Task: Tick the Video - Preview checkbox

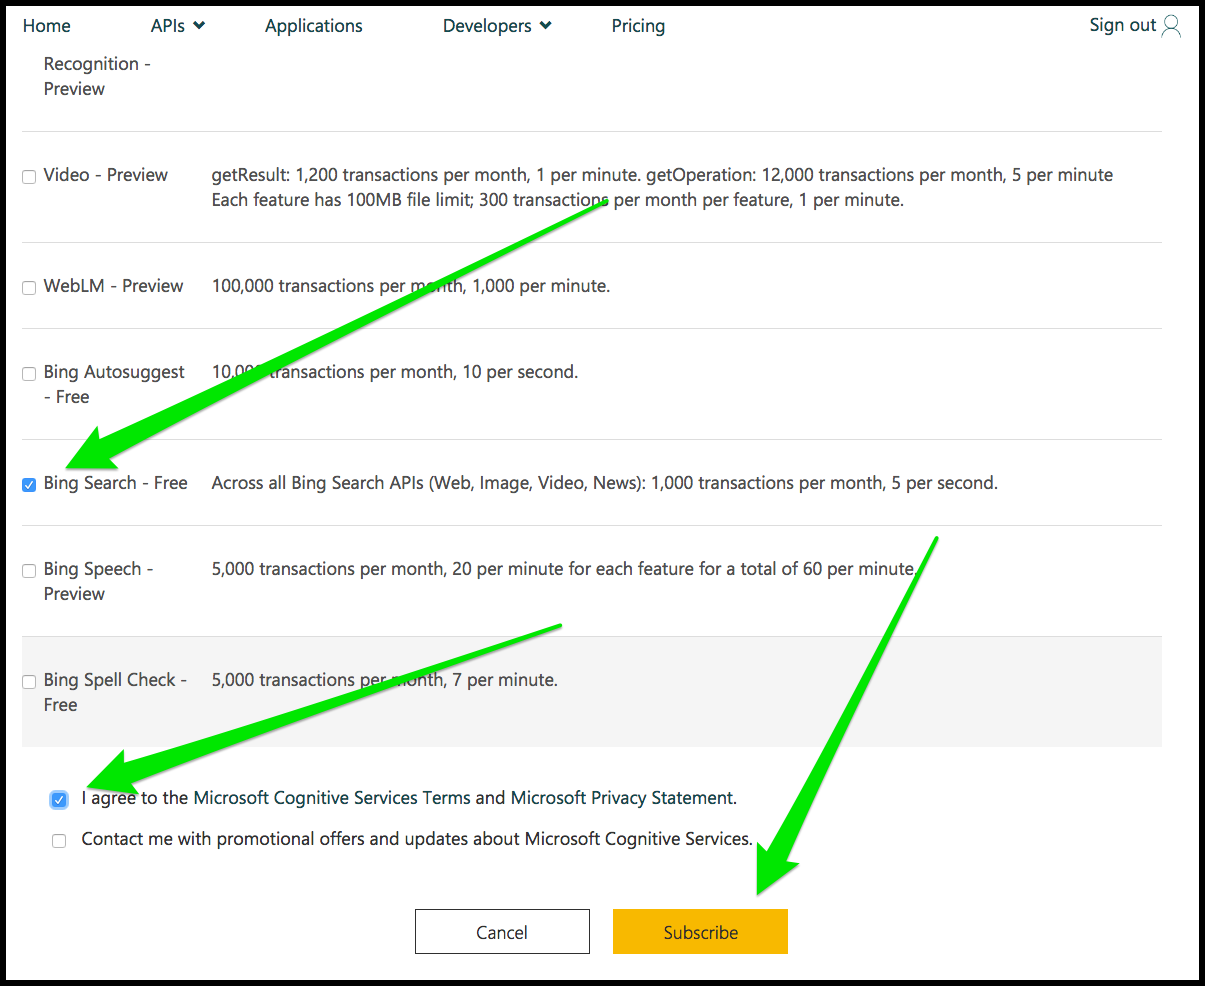Action: pos(29,177)
